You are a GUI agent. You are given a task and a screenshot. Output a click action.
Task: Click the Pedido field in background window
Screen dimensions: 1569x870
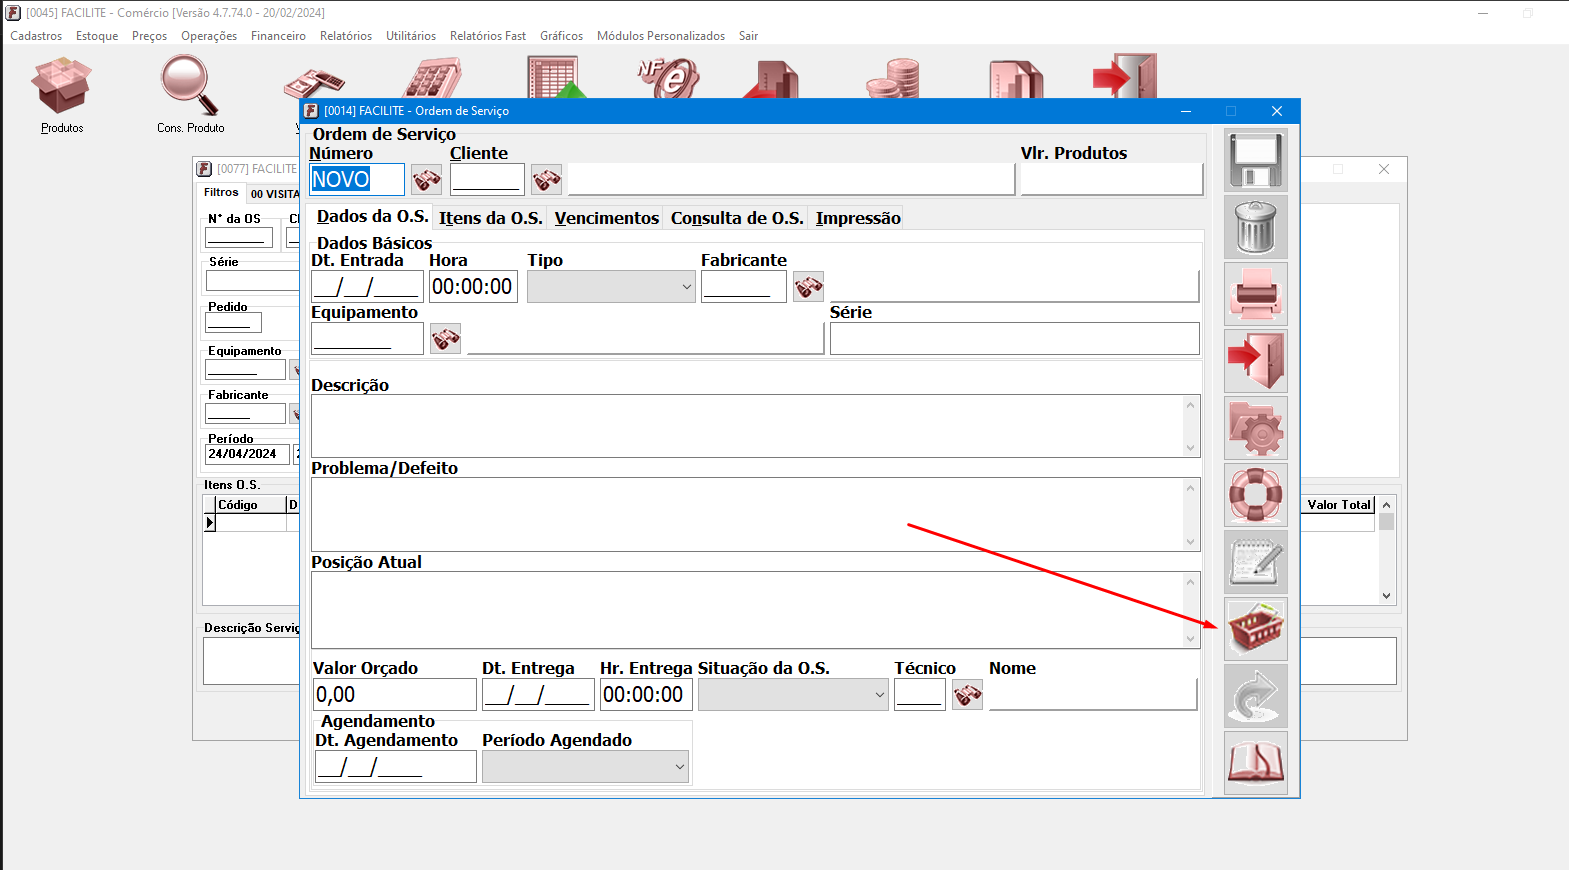pos(233,322)
